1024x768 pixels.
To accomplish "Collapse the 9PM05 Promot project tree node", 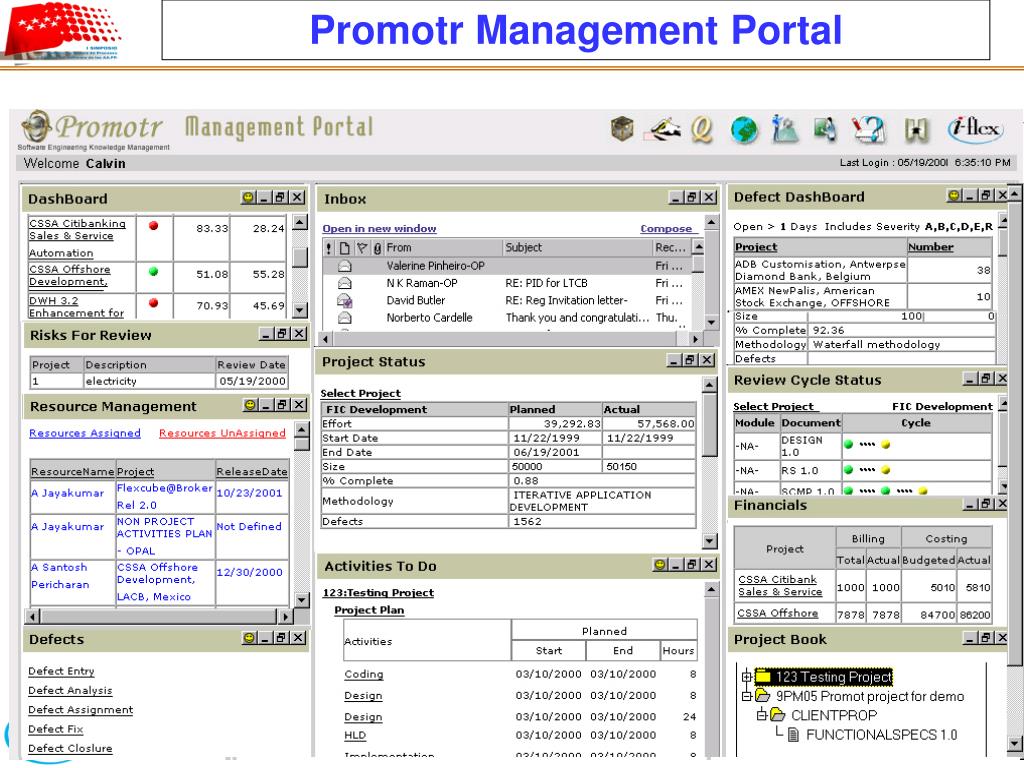I will pos(747,697).
